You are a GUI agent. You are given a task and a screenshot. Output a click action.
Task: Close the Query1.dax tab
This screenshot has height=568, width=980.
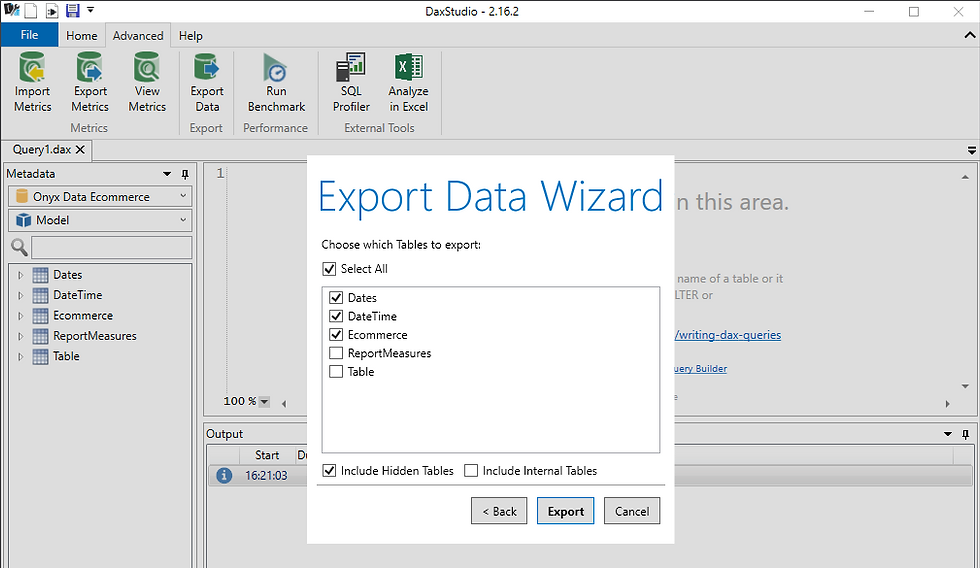pos(80,149)
